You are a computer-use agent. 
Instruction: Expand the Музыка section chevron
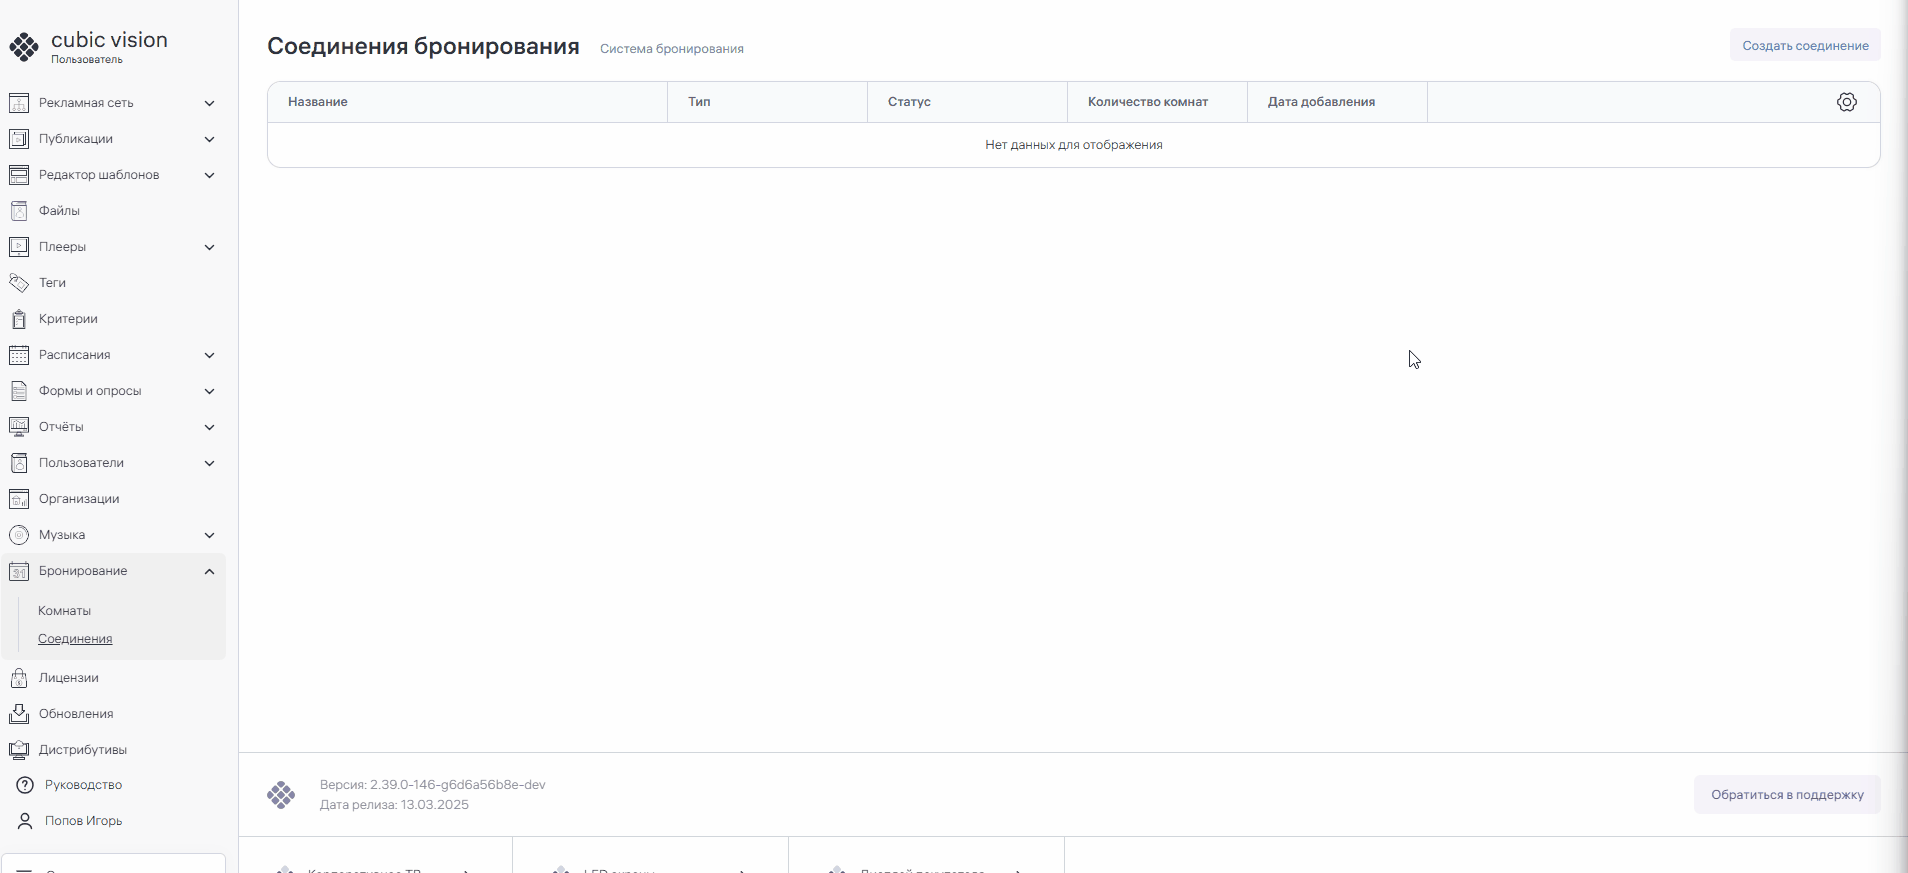209,535
